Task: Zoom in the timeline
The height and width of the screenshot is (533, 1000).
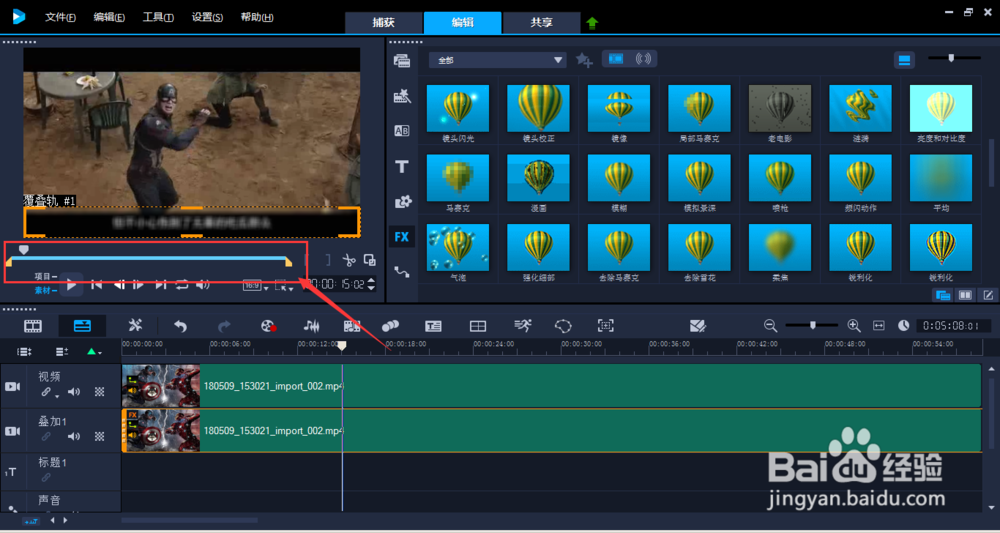Action: [854, 326]
